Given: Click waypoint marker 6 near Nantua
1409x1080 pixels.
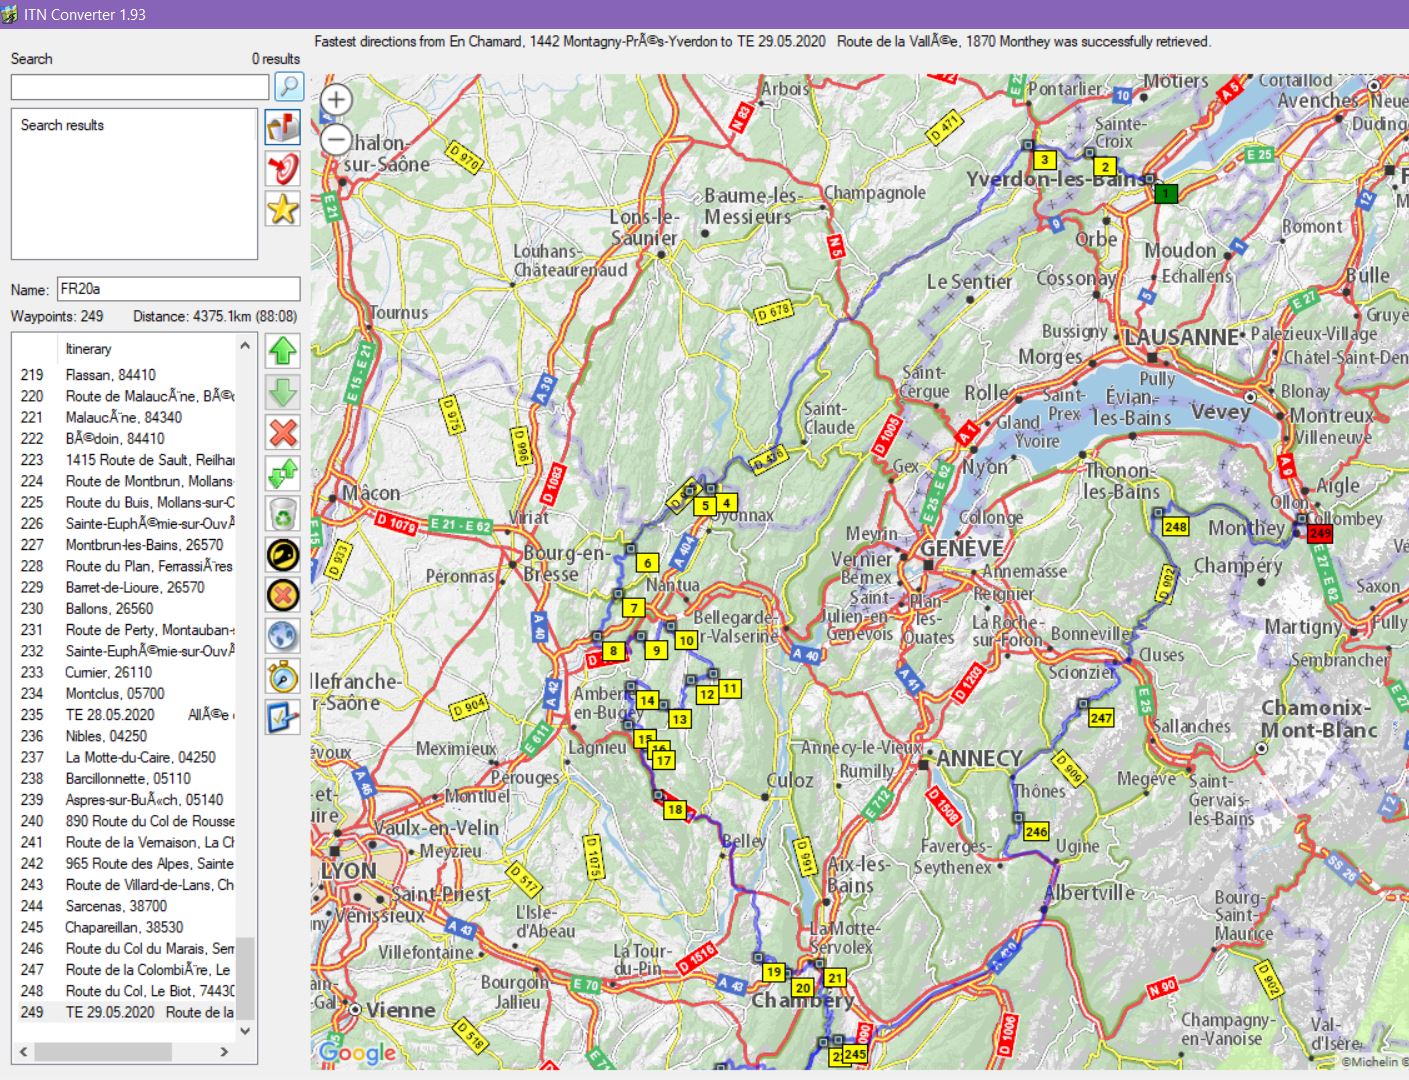Looking at the screenshot, I should pyautogui.click(x=647, y=563).
